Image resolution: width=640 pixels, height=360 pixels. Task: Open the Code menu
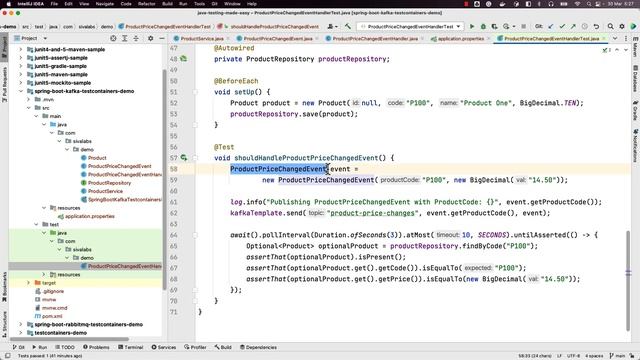(x=126, y=4)
